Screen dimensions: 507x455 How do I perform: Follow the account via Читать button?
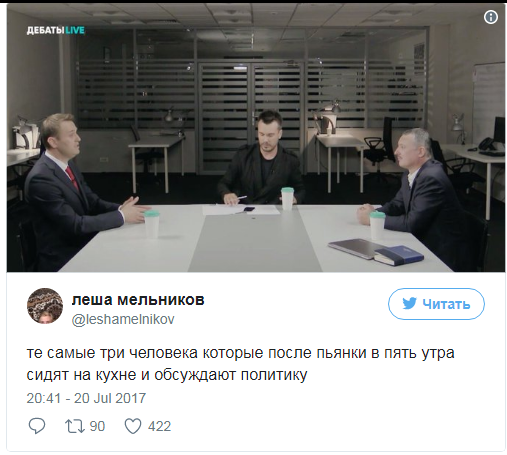tap(436, 304)
